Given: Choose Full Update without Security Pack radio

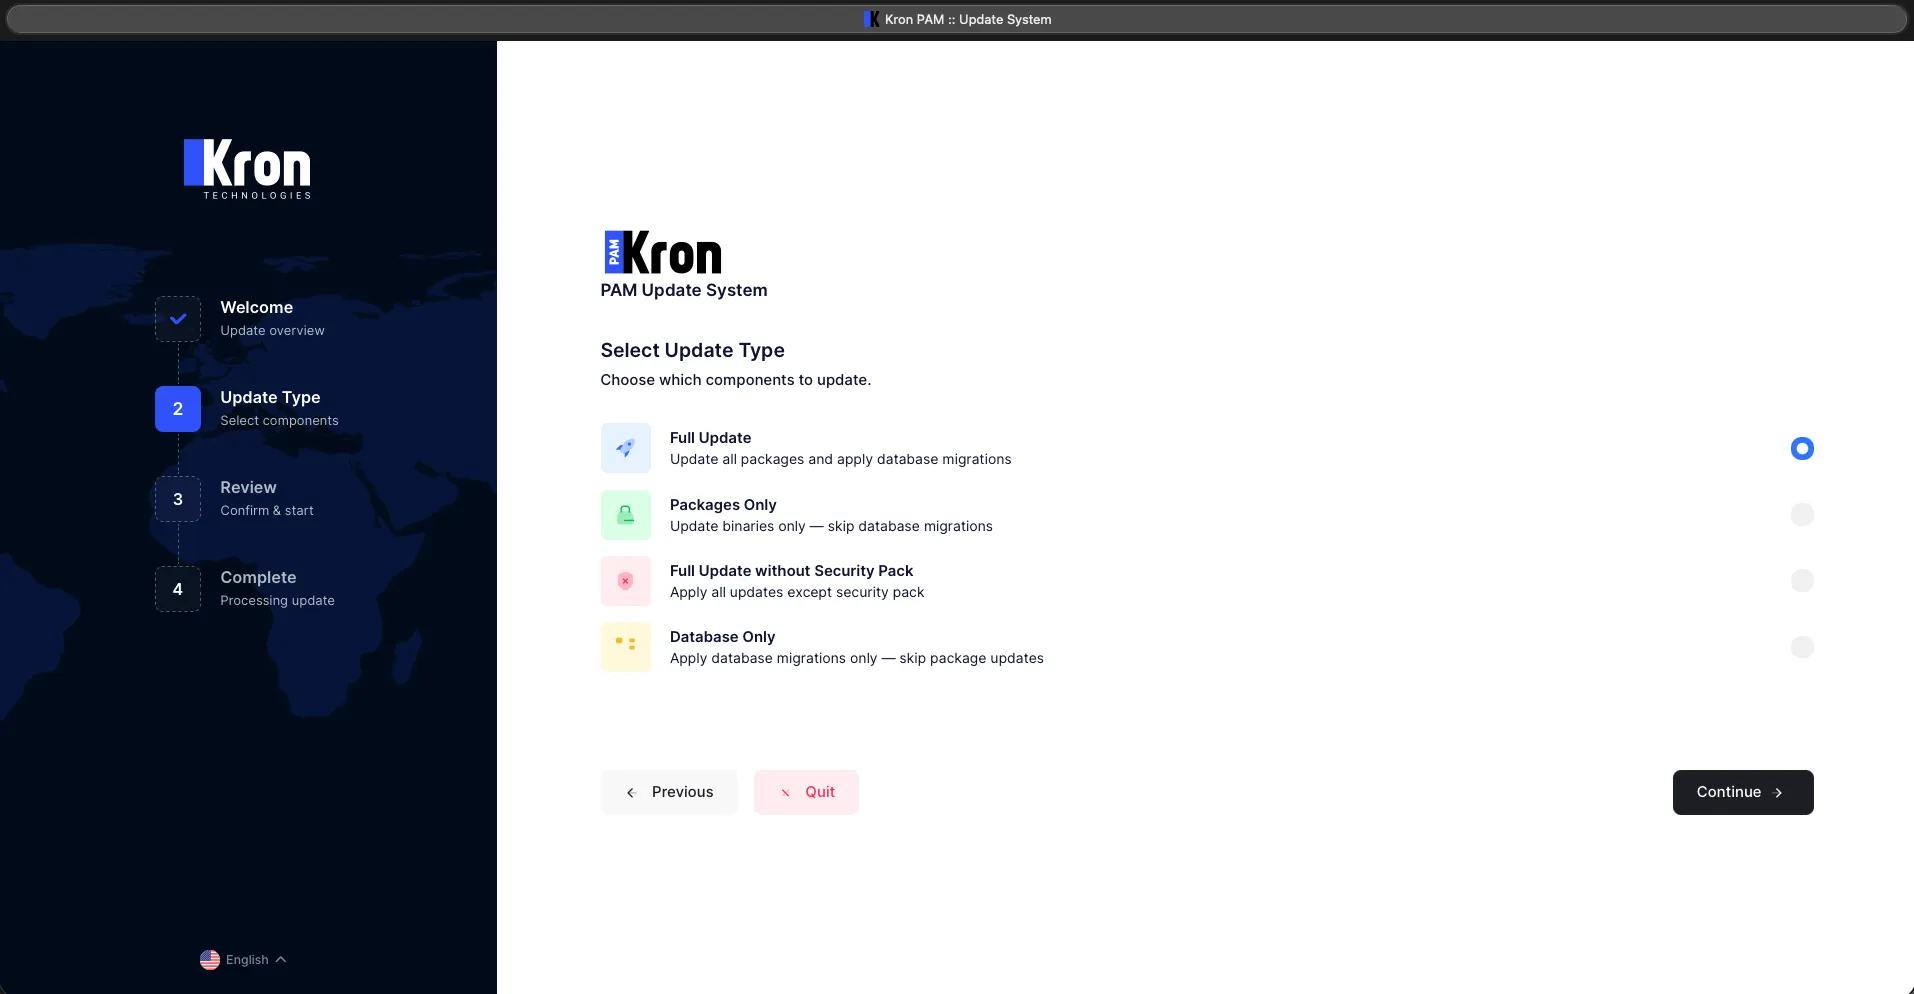Looking at the screenshot, I should (1802, 581).
